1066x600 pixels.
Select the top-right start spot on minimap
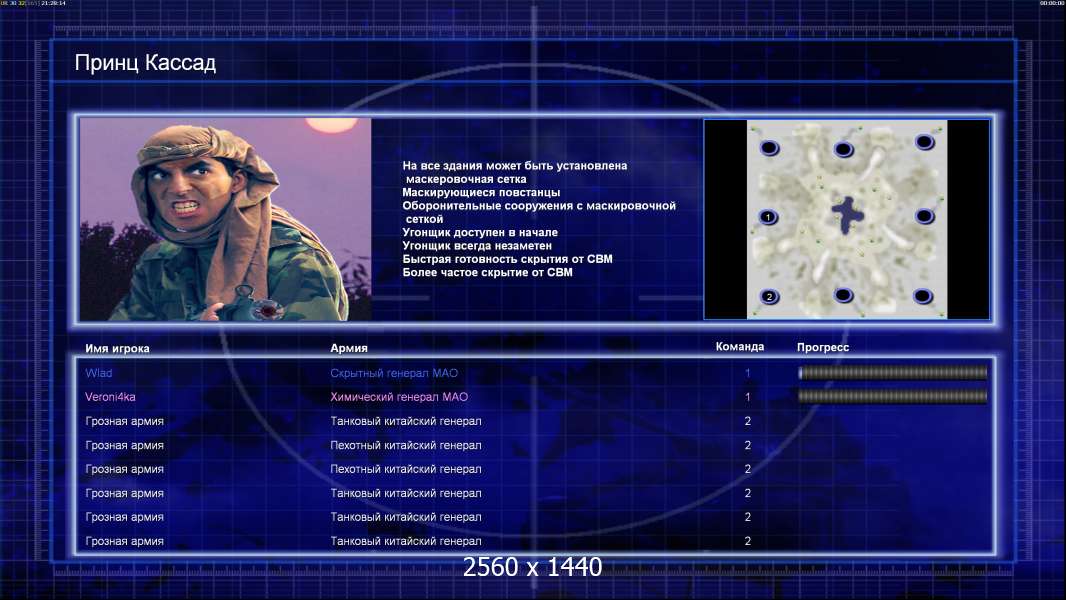click(924, 142)
